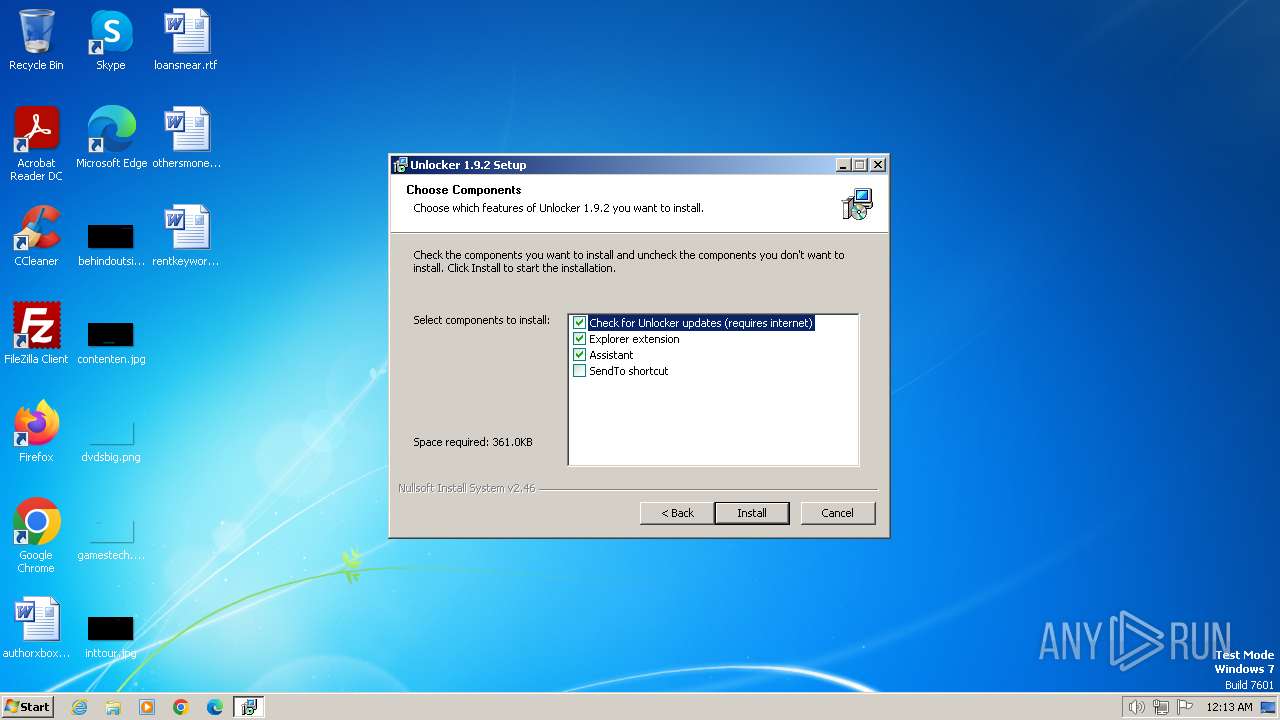Click the Space required: 361.0KB text

point(473,442)
